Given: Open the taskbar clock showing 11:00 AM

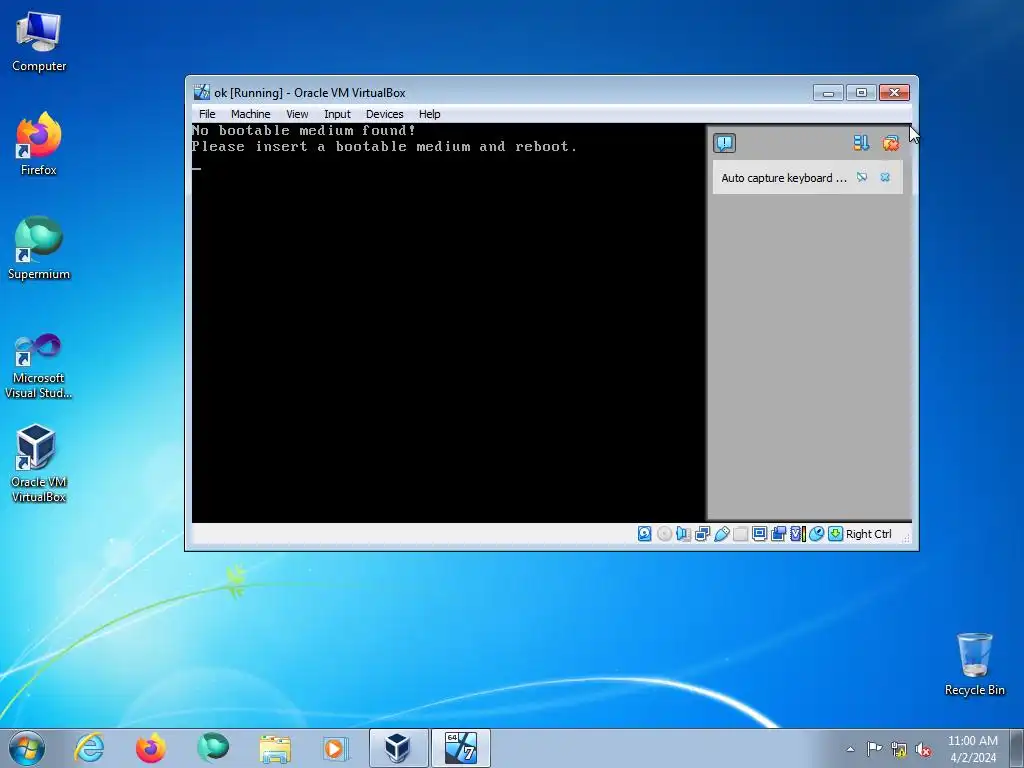Looking at the screenshot, I should pyautogui.click(x=972, y=748).
